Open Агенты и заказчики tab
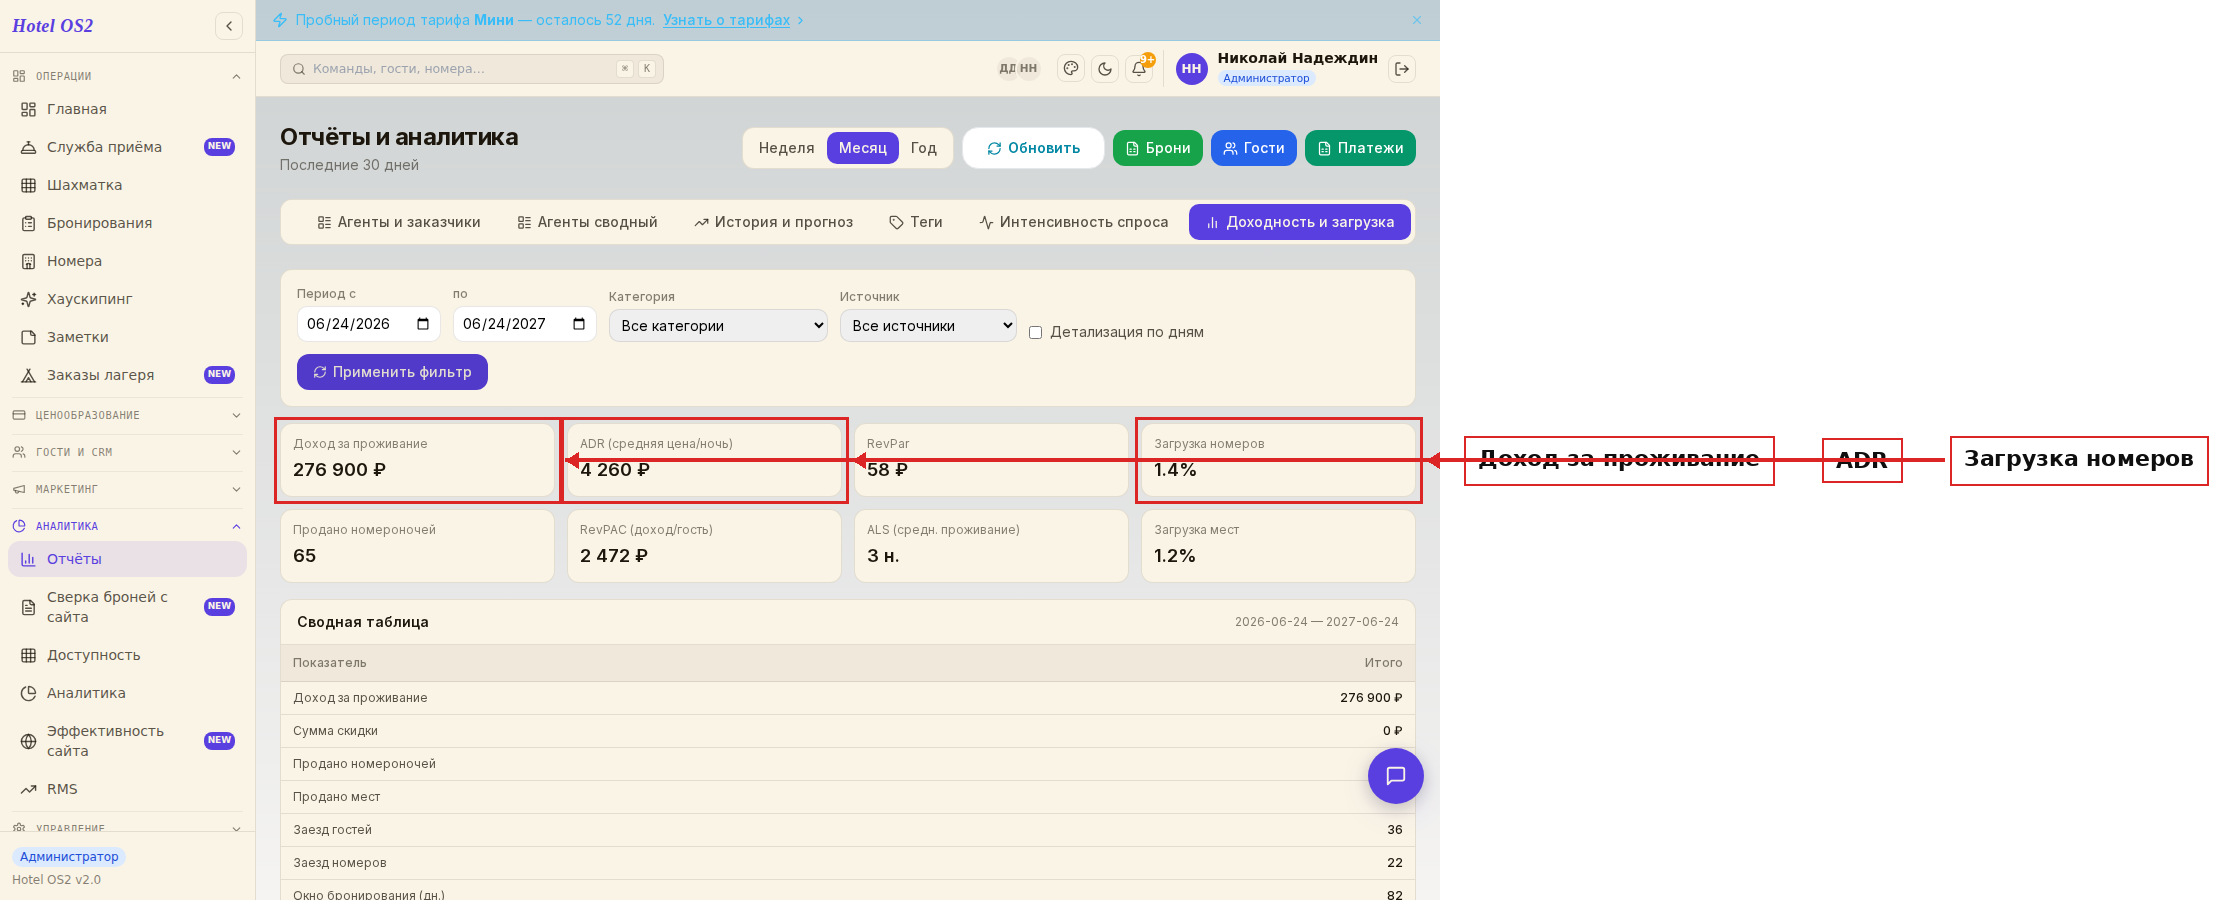The height and width of the screenshot is (900, 2232). point(399,222)
